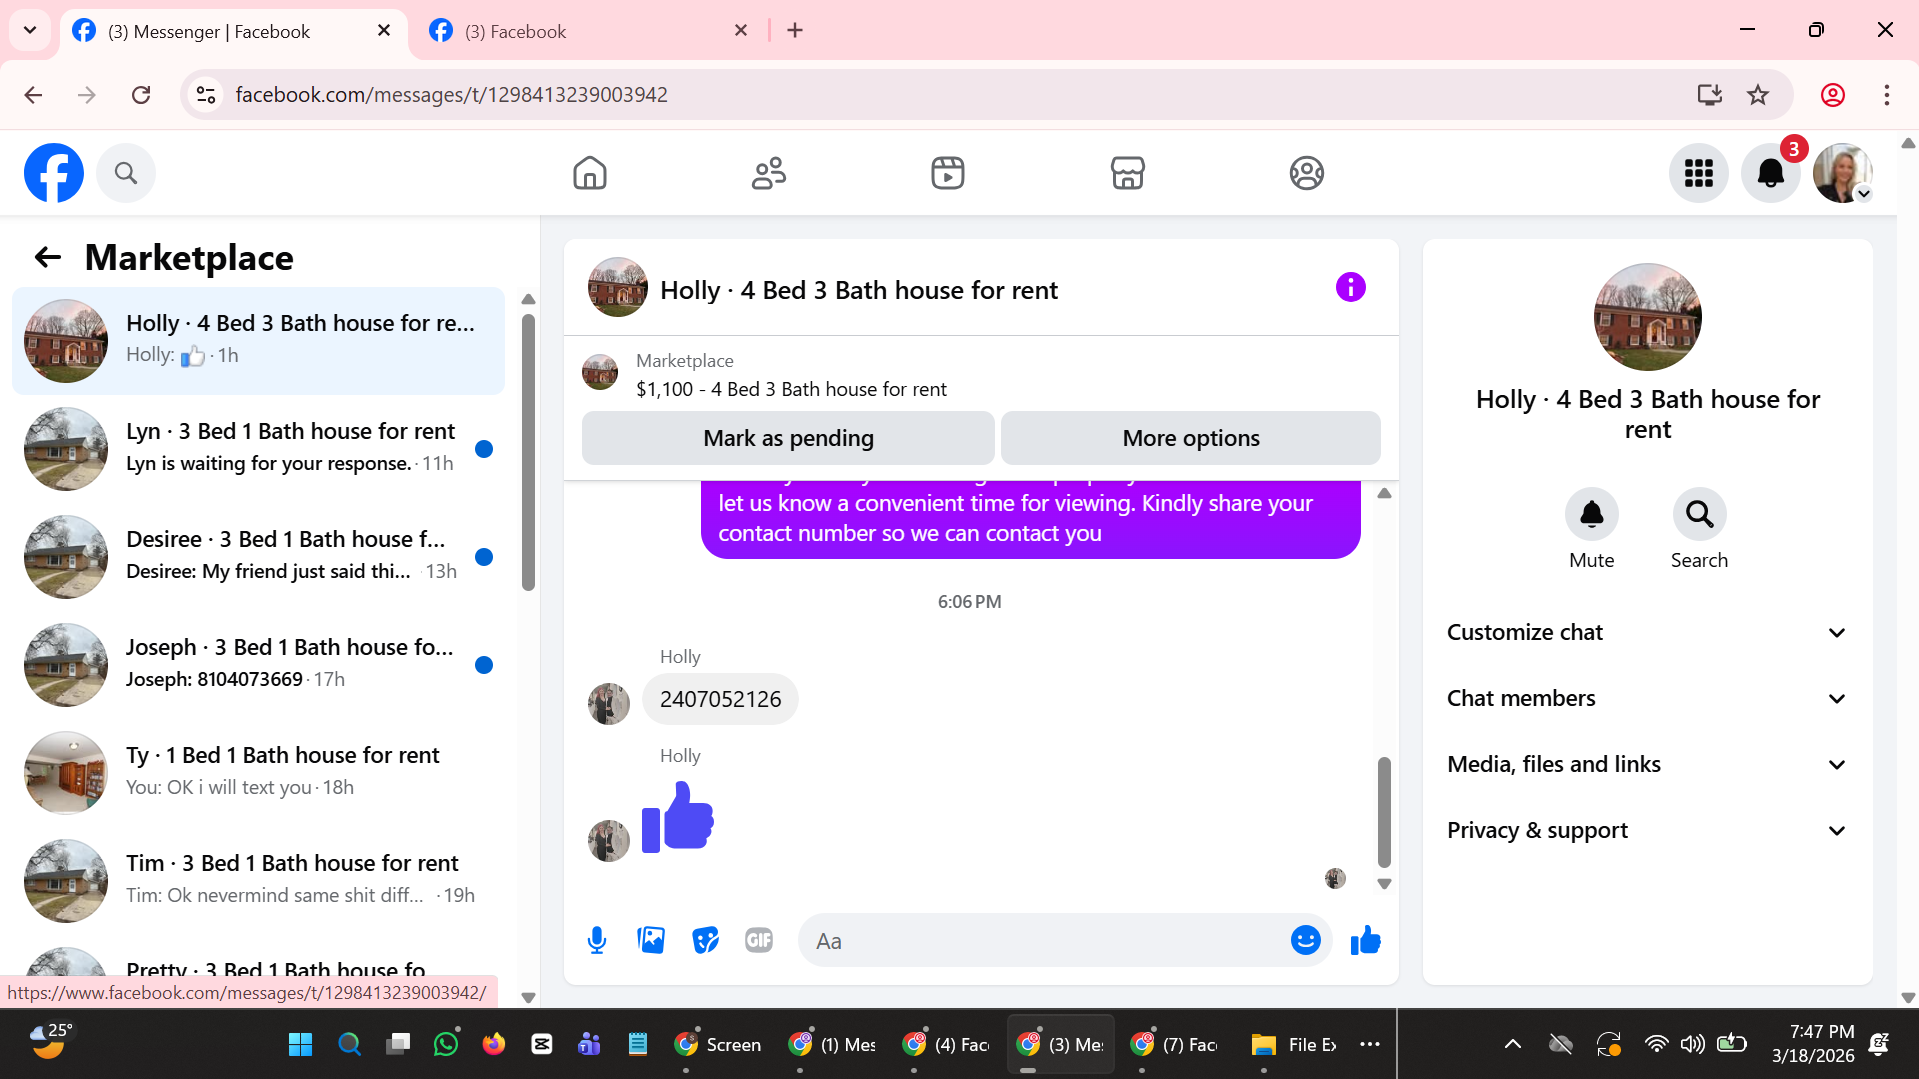Click the address bar URL
Viewport: 1919px width, 1079px height.
click(451, 94)
